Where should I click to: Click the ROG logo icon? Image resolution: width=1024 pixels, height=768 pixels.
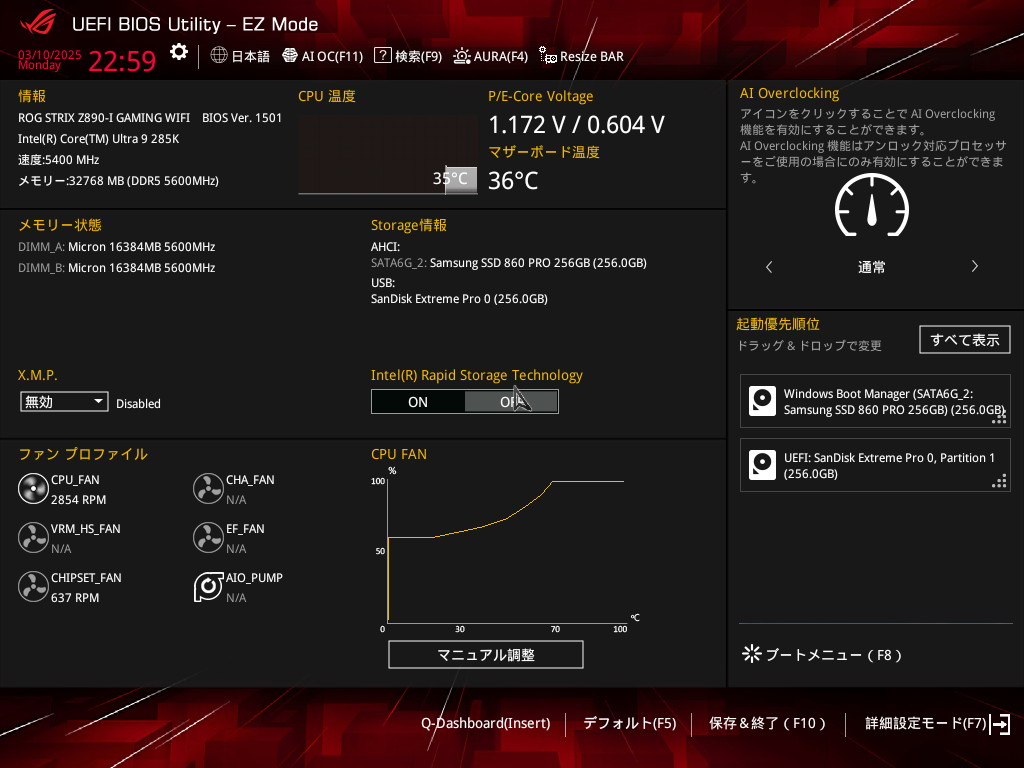click(37, 23)
